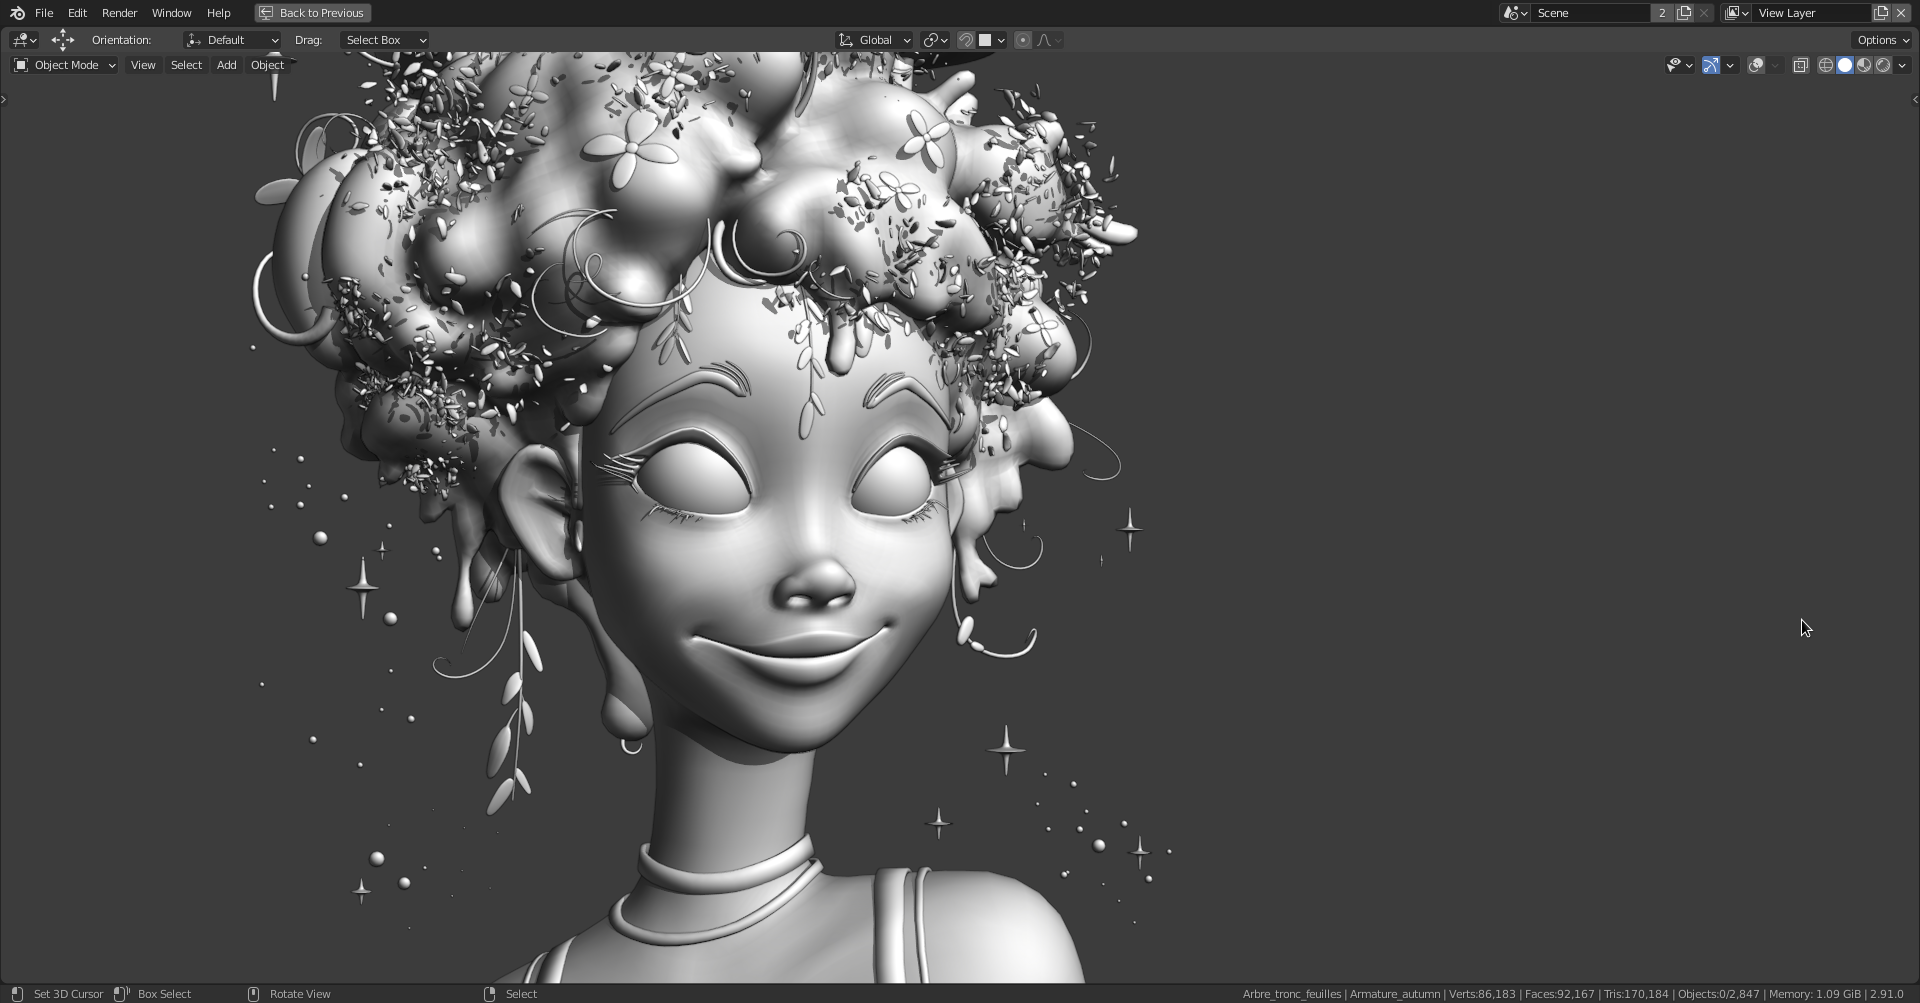Expand the right sidebar arrow
Image resolution: width=1920 pixels, height=1003 pixels.
1915,99
